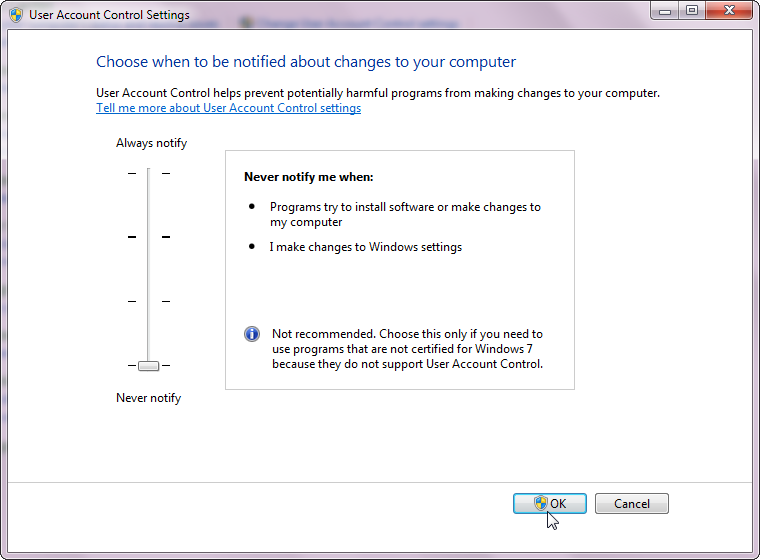This screenshot has width=760, height=560.
Task: Click the blue information icon near 'Not recommended'
Action: click(252, 334)
